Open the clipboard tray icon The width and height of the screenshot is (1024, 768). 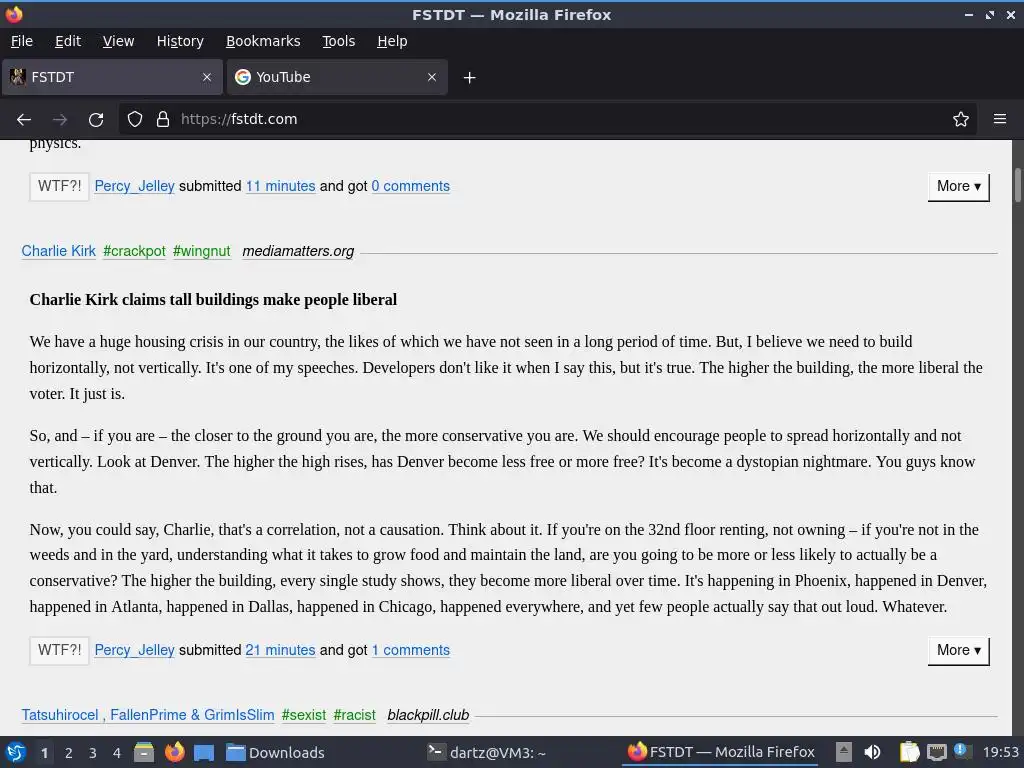(909, 752)
